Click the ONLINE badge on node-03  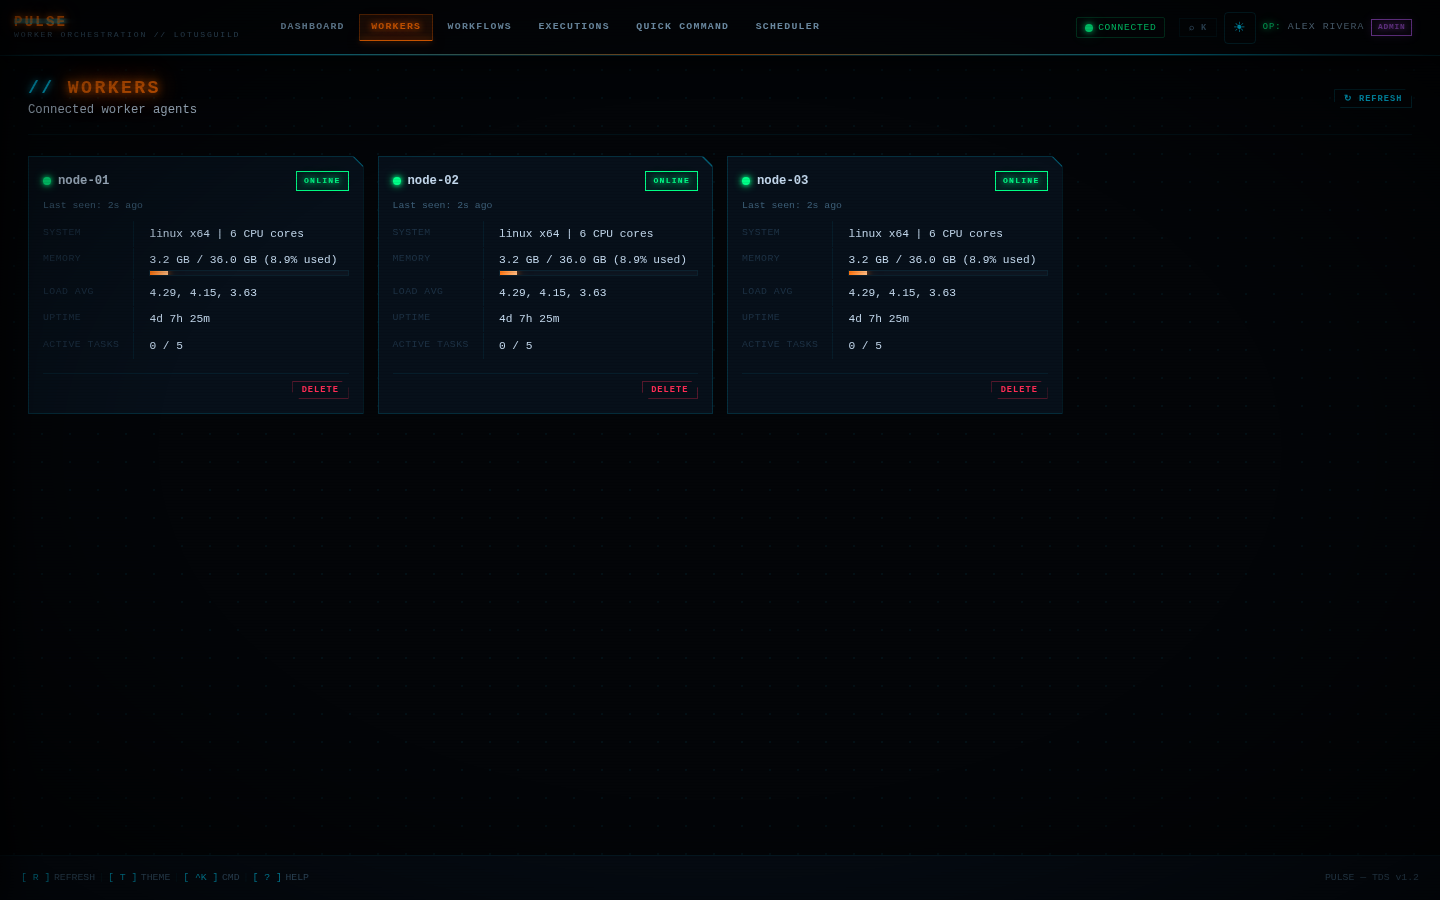point(1021,181)
